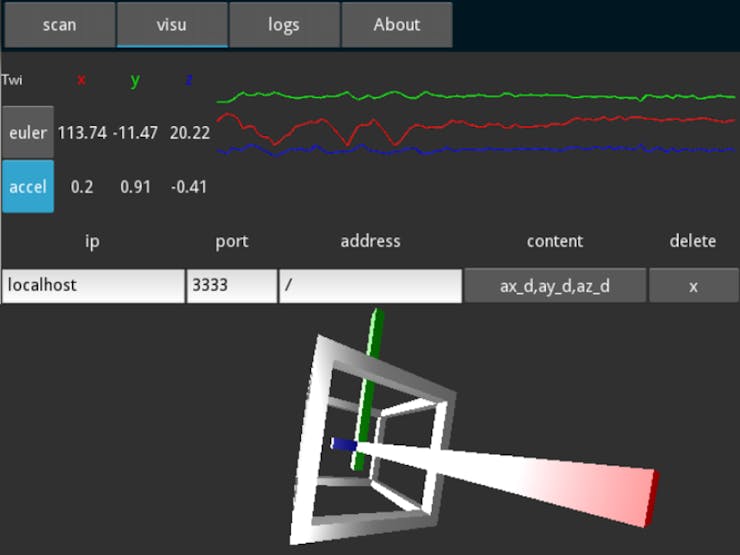Viewport: 740px width, 555px height.
Task: Click the accel y value 0.91
Action: coord(135,187)
